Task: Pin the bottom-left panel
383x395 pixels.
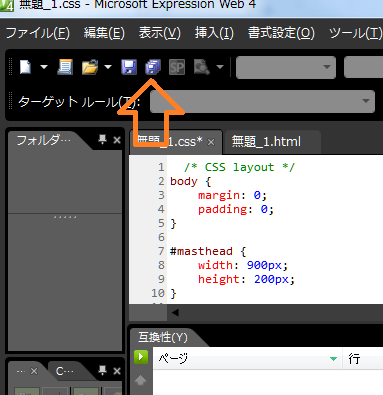Action: [102, 370]
